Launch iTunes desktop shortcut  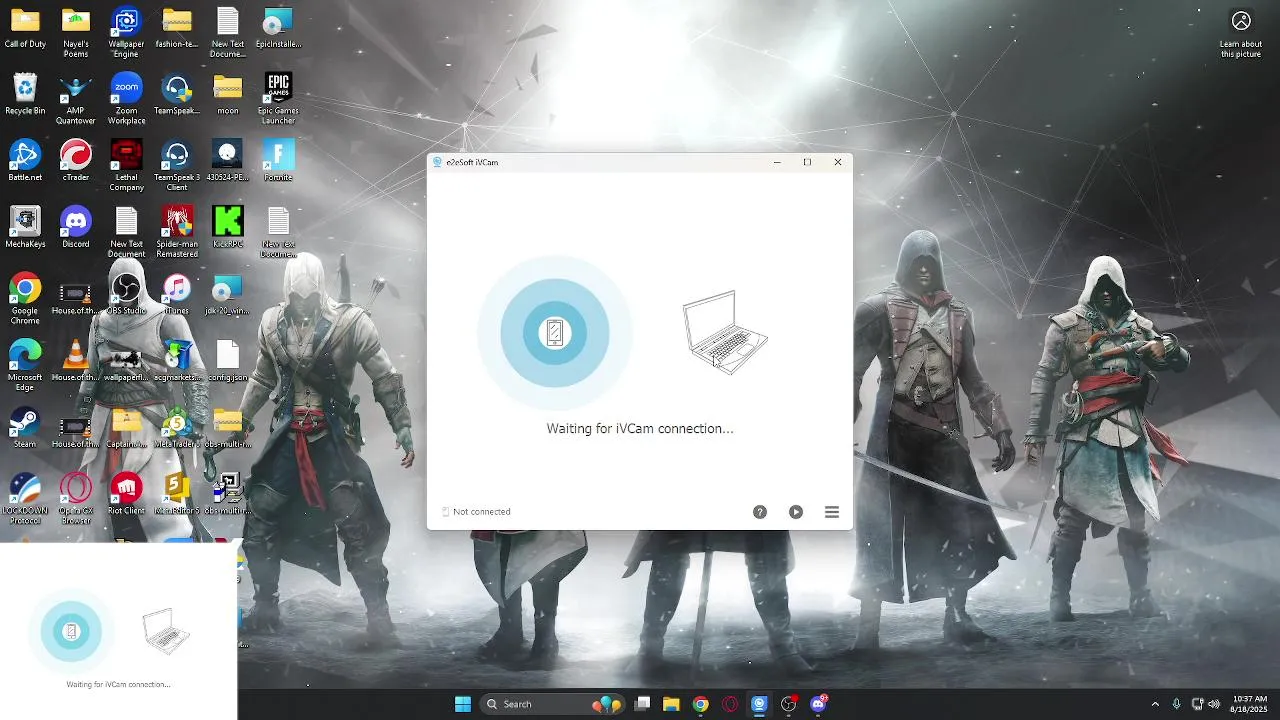pos(177,295)
